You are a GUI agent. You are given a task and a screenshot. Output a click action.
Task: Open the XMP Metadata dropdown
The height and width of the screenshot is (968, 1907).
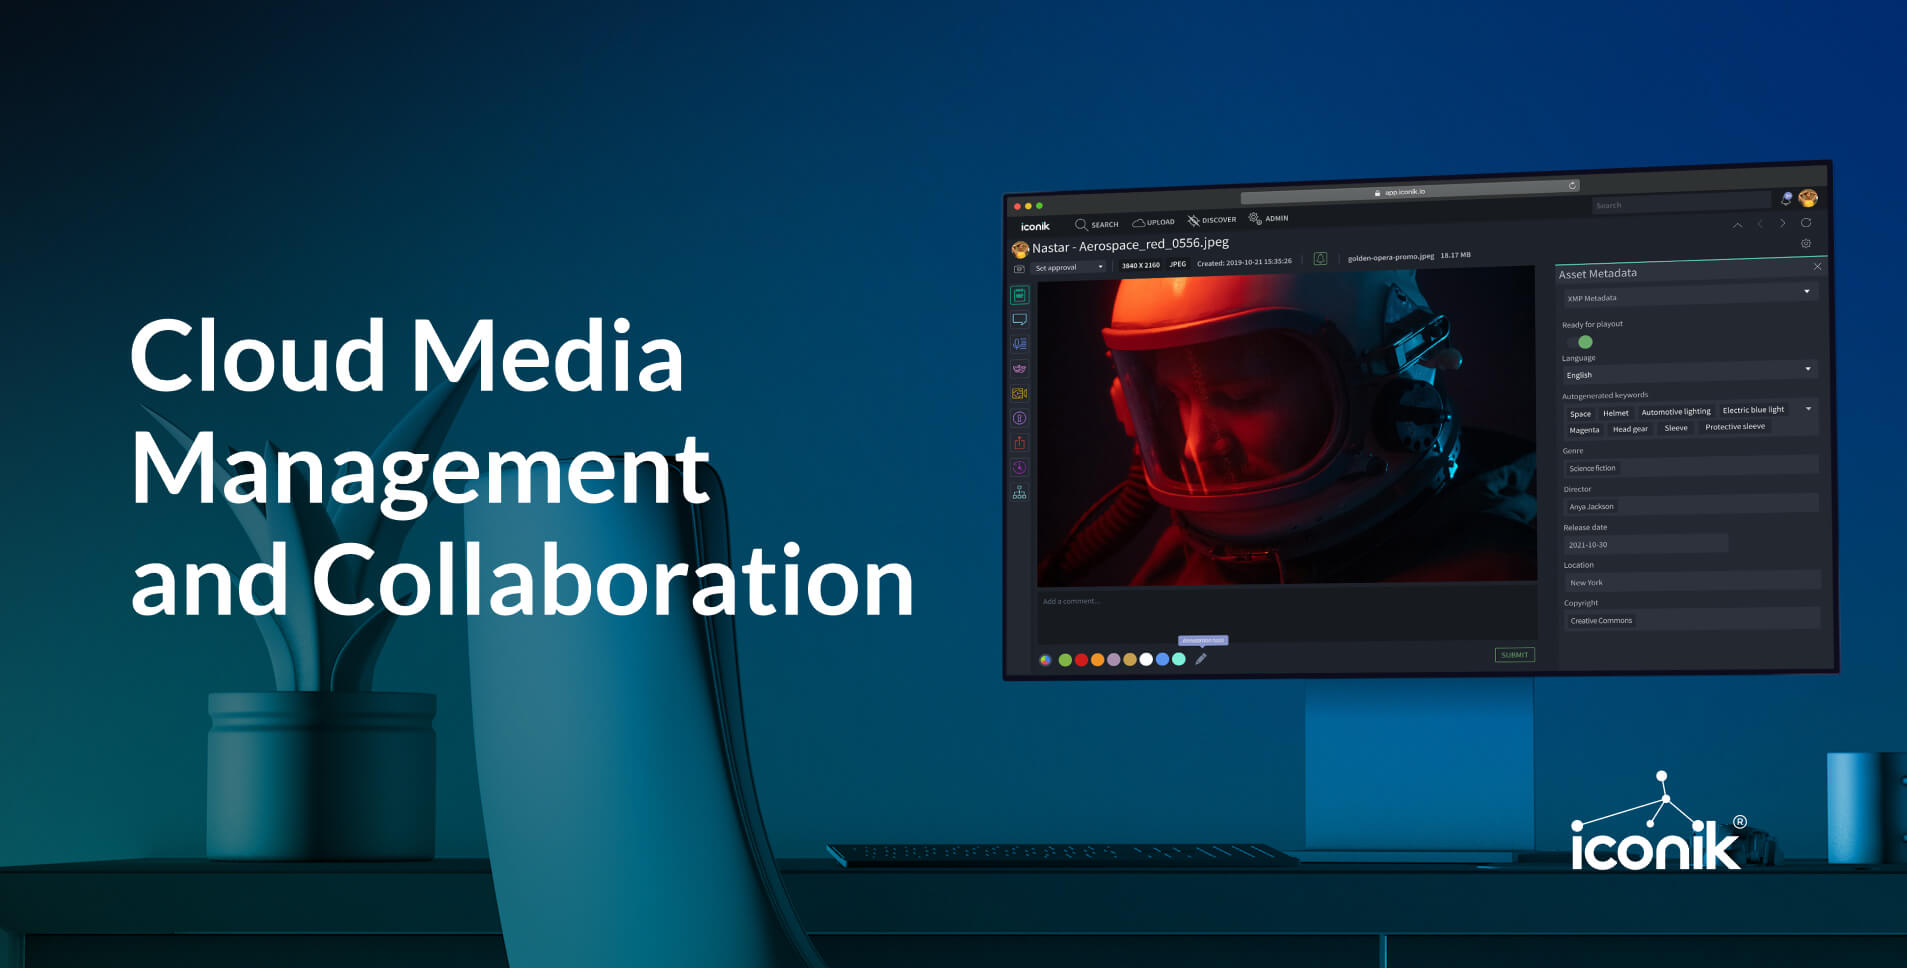pyautogui.click(x=1805, y=291)
